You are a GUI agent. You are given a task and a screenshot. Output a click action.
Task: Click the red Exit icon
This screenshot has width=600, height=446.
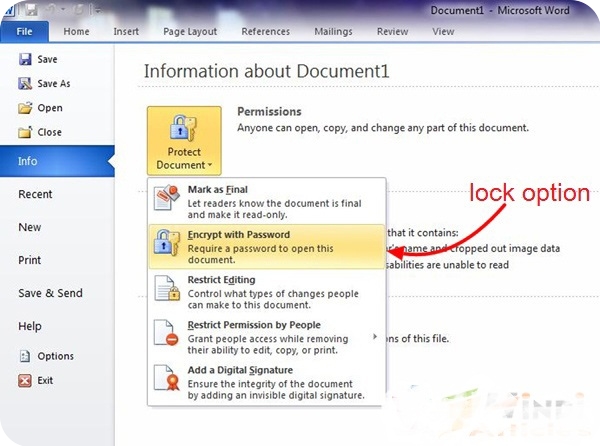click(x=25, y=381)
